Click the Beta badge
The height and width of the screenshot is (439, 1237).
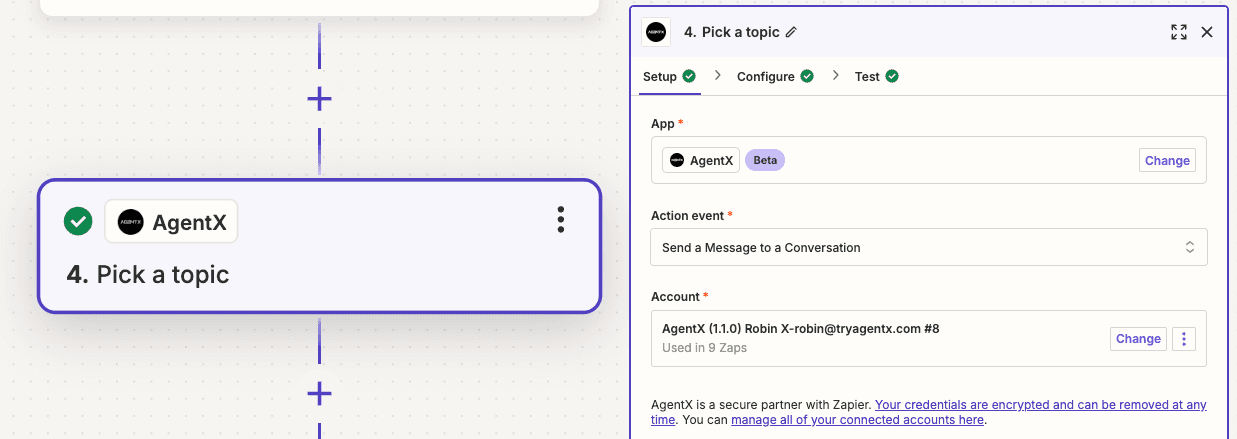(x=765, y=160)
